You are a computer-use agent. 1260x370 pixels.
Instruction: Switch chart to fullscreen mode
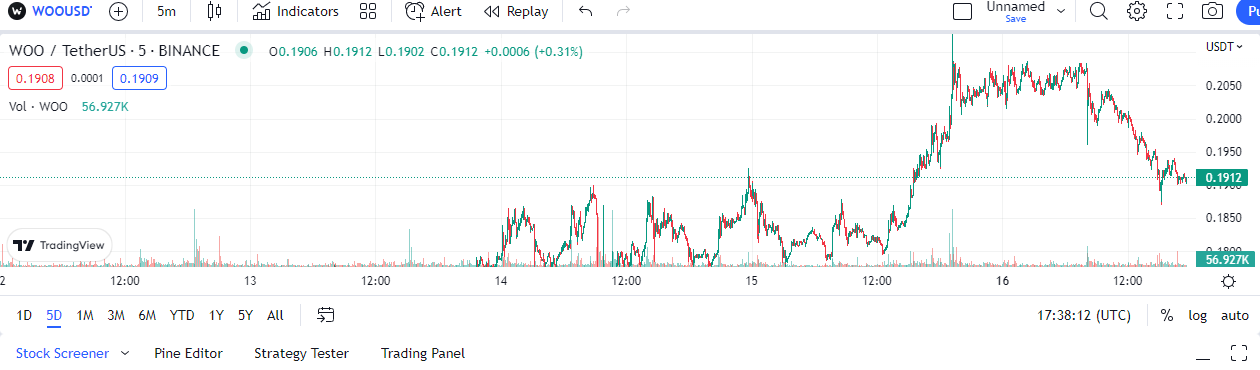click(x=1175, y=12)
